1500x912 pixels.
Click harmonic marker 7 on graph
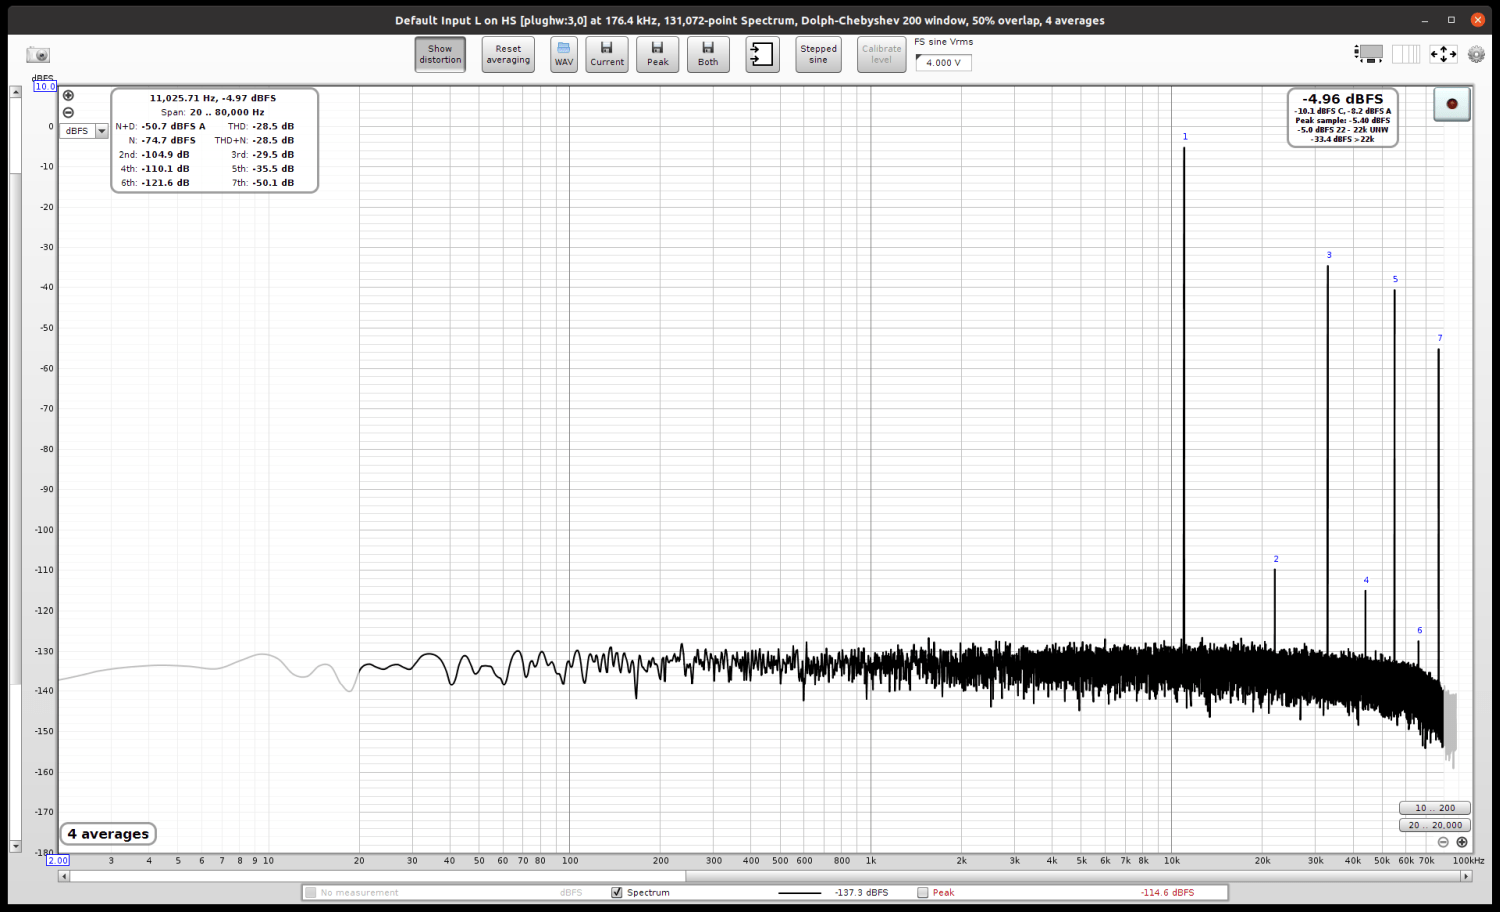pyautogui.click(x=1440, y=338)
